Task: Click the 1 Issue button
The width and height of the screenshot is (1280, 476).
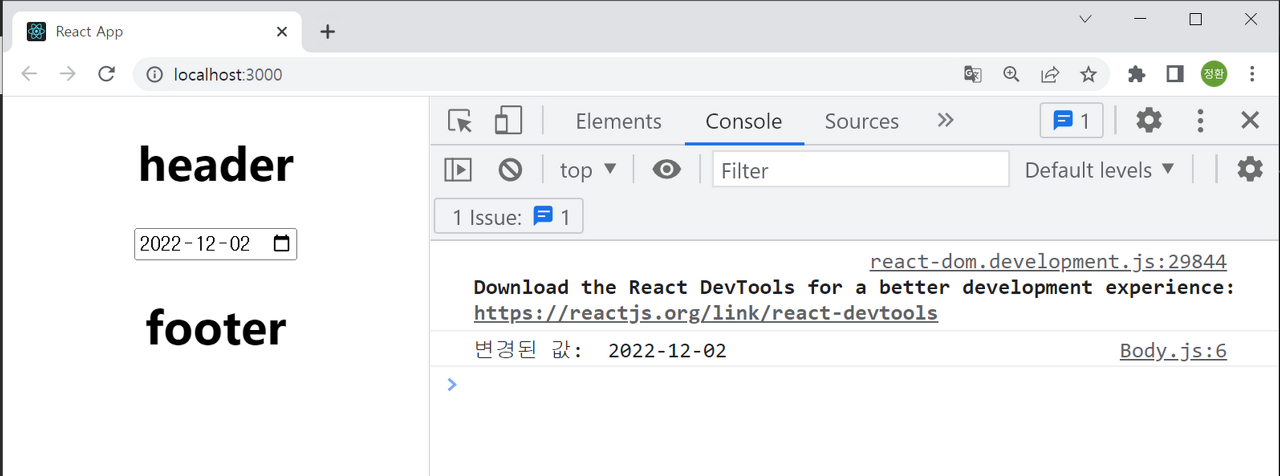Action: click(509, 216)
